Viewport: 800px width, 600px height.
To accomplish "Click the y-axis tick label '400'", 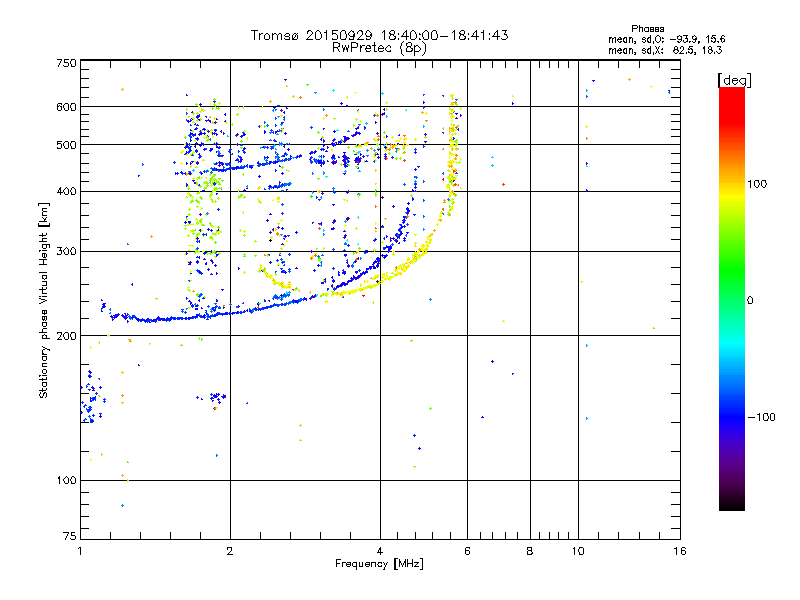I will coord(66,191).
